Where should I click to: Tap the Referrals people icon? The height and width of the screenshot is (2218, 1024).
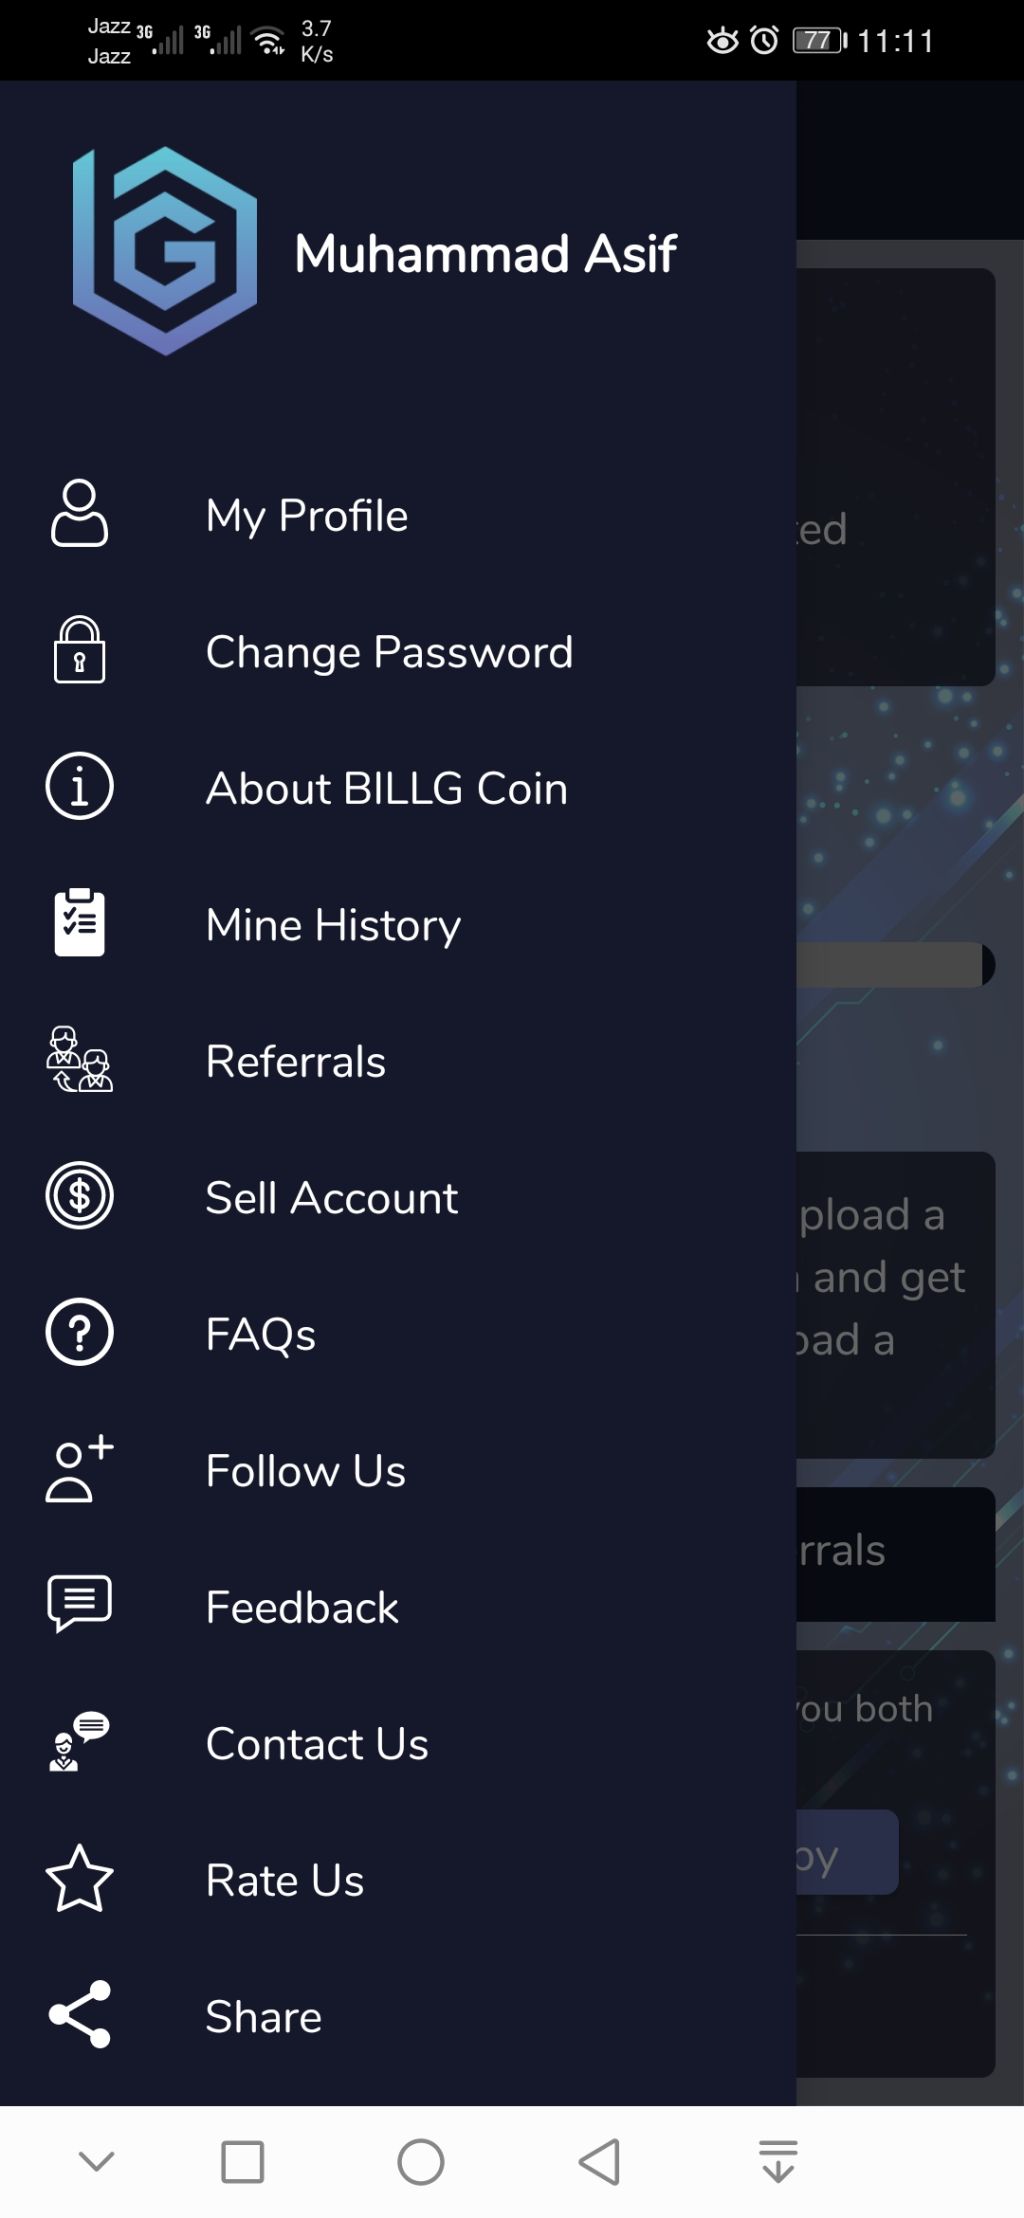(79, 1059)
